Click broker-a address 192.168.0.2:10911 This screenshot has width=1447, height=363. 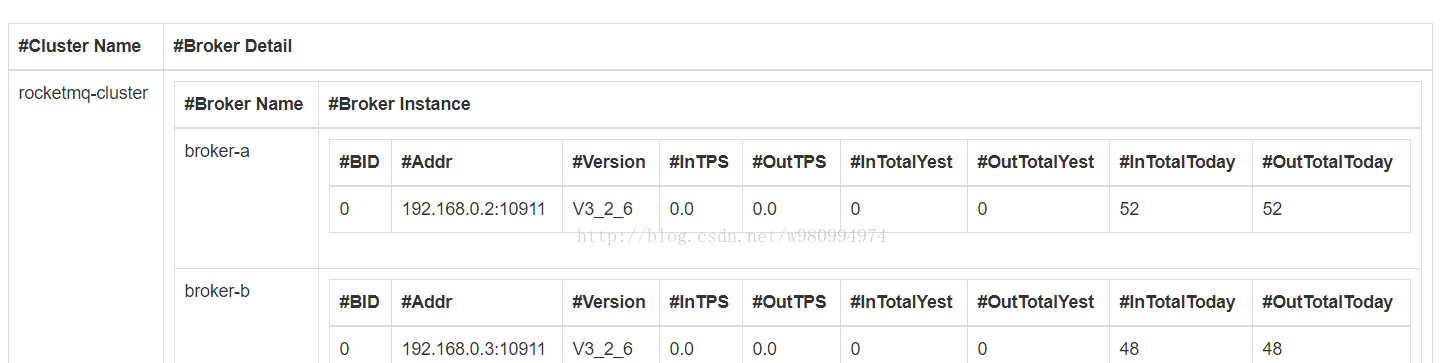point(474,209)
